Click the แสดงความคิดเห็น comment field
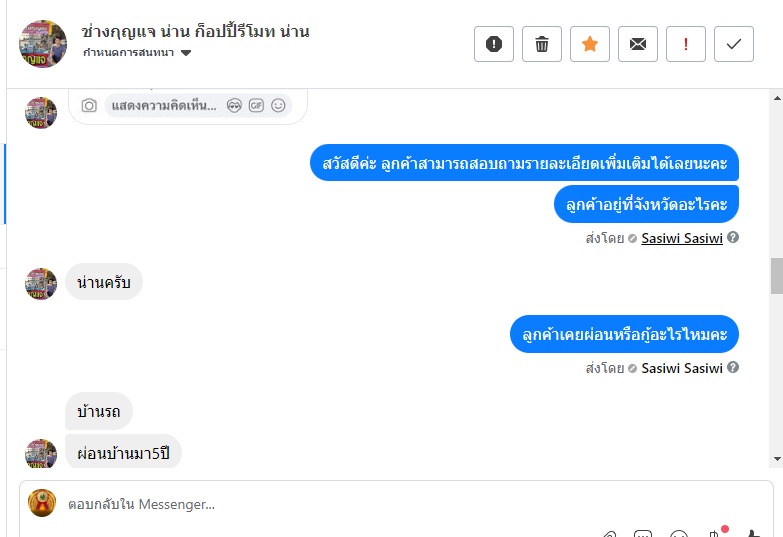The image size is (783, 537). [x=164, y=105]
